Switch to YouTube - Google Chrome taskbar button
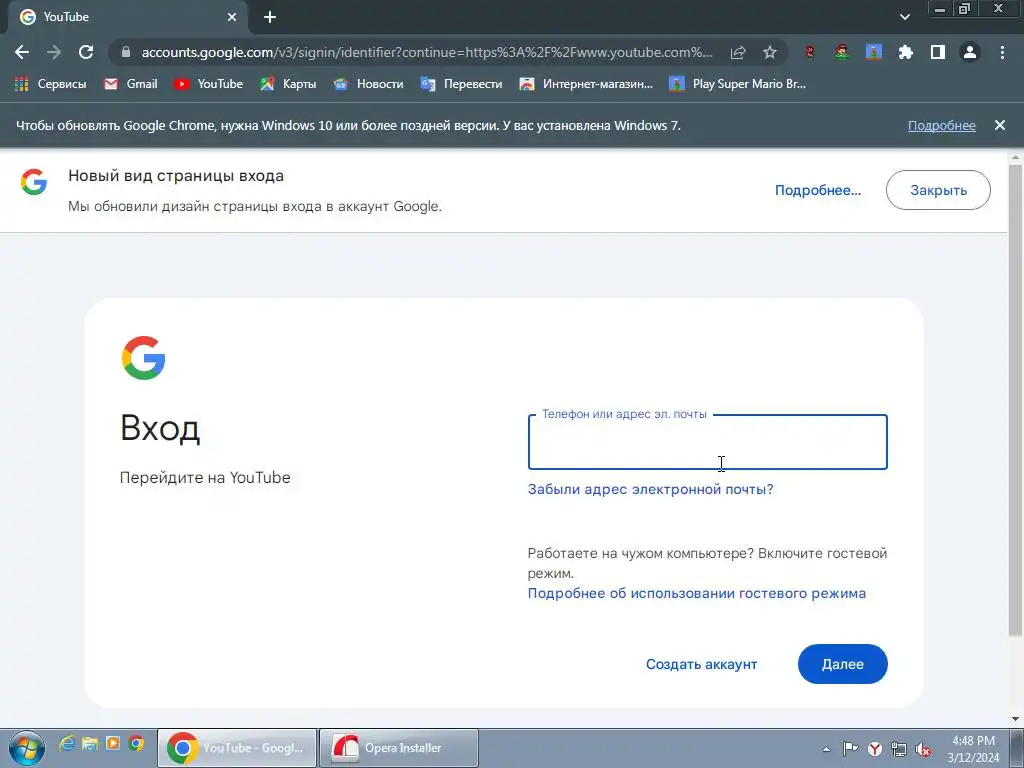This screenshot has width=1024, height=768. point(237,748)
